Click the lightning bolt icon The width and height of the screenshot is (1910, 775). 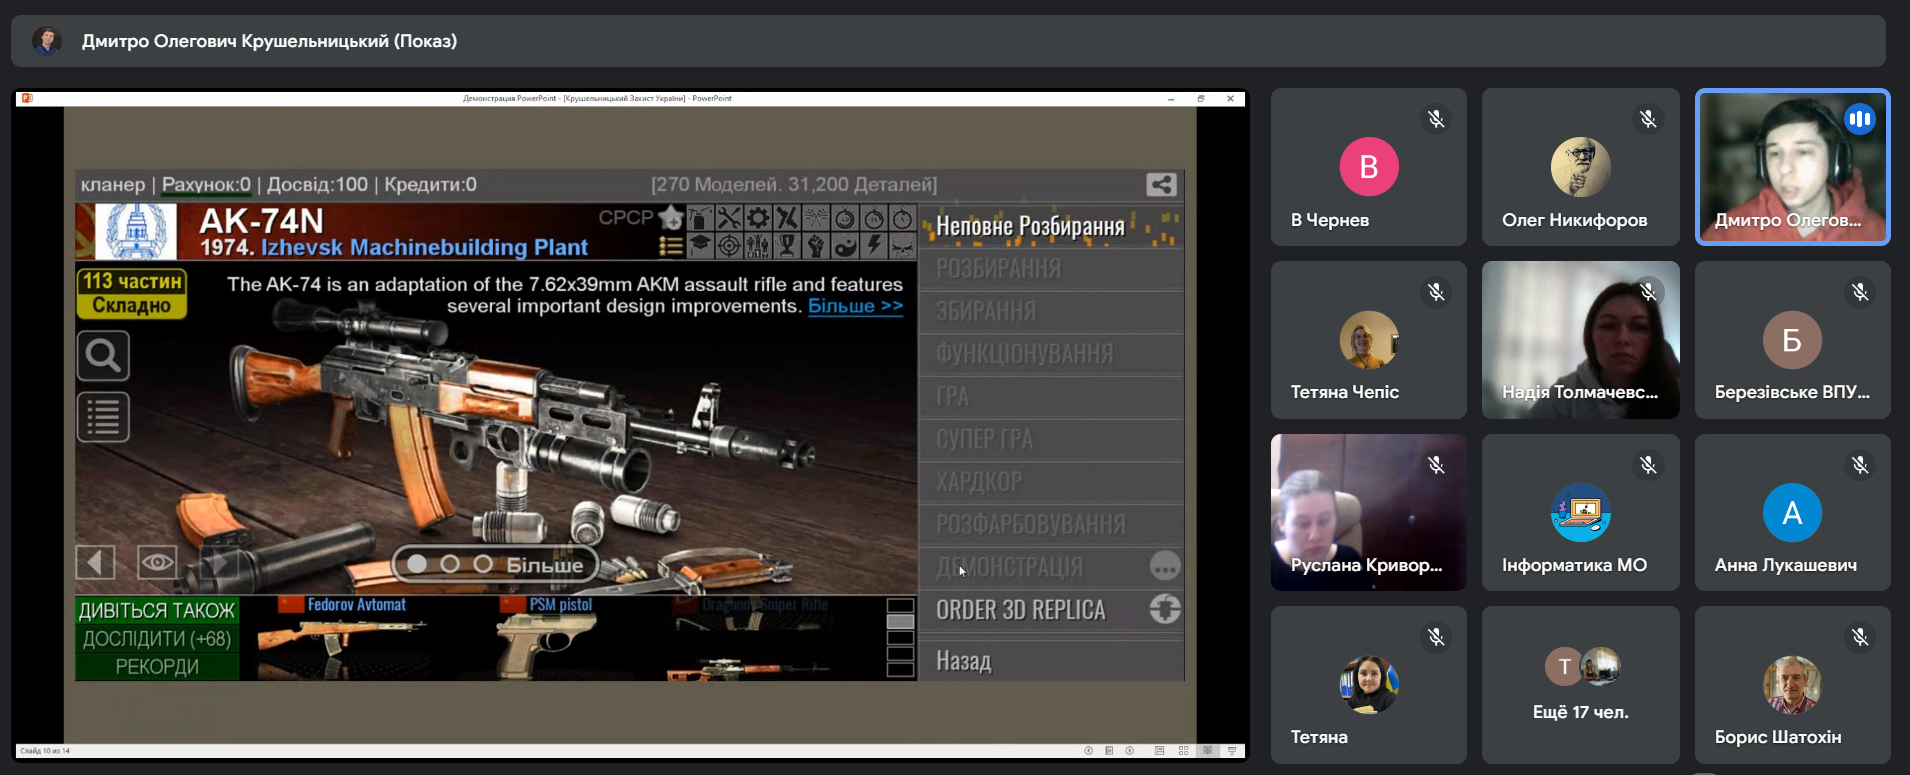point(874,244)
